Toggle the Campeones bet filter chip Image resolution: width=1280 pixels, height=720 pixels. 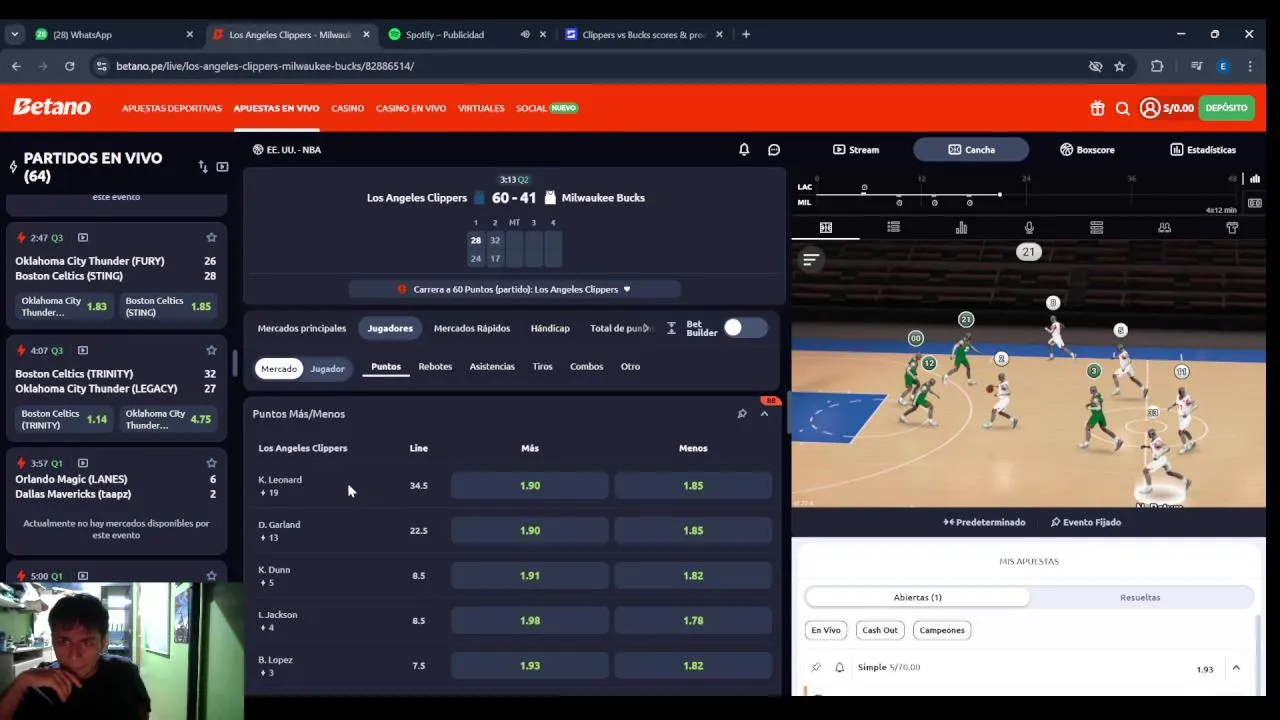(x=942, y=630)
